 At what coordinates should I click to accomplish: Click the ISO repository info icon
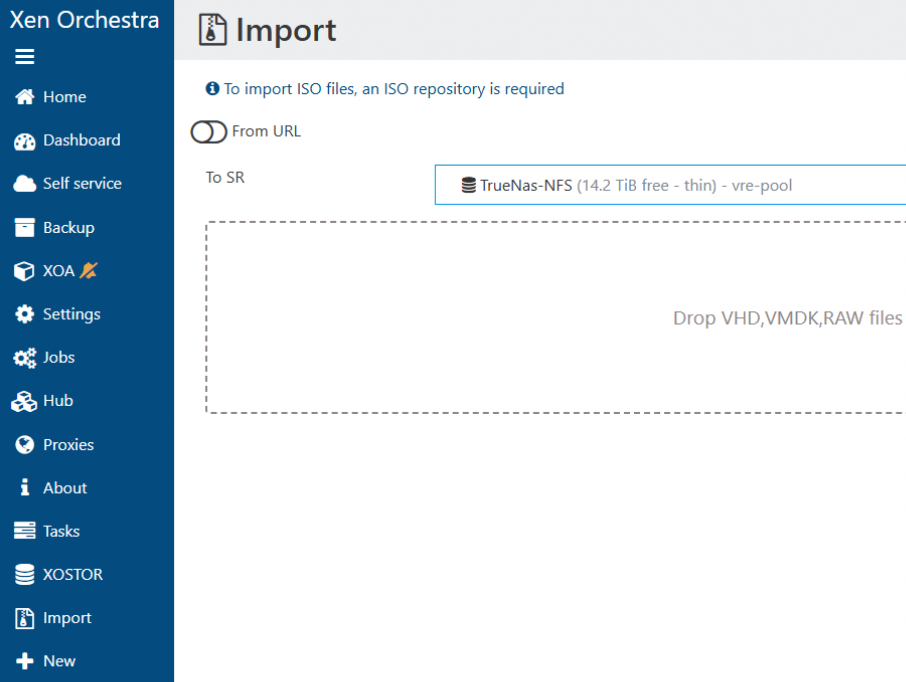(213, 88)
